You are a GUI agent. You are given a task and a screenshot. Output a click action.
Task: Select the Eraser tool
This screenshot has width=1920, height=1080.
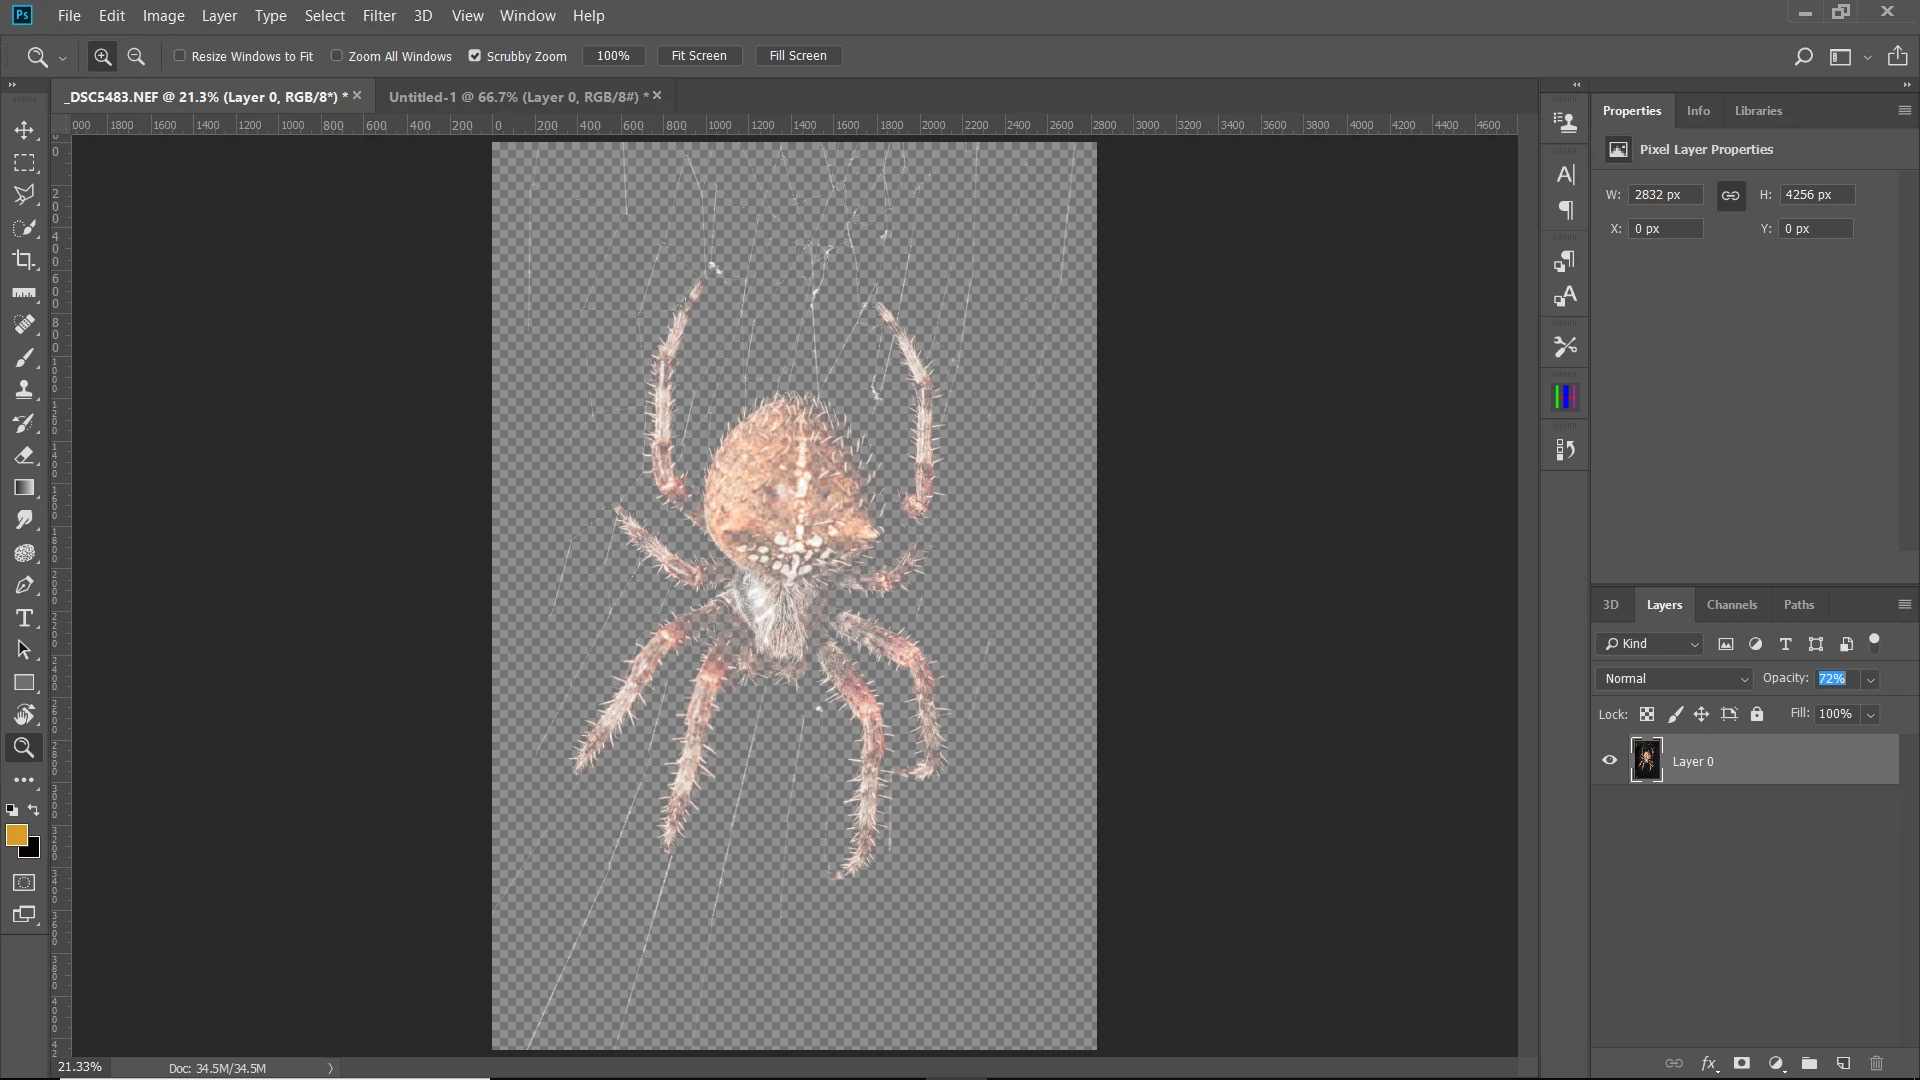[x=24, y=456]
